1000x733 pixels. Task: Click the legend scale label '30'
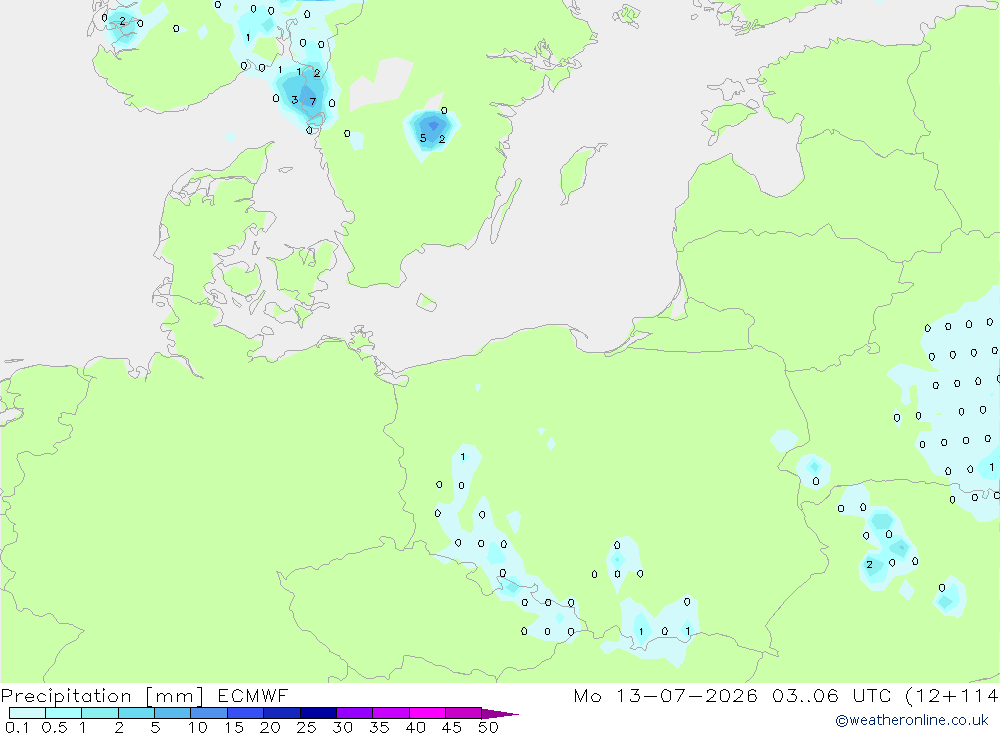(342, 727)
